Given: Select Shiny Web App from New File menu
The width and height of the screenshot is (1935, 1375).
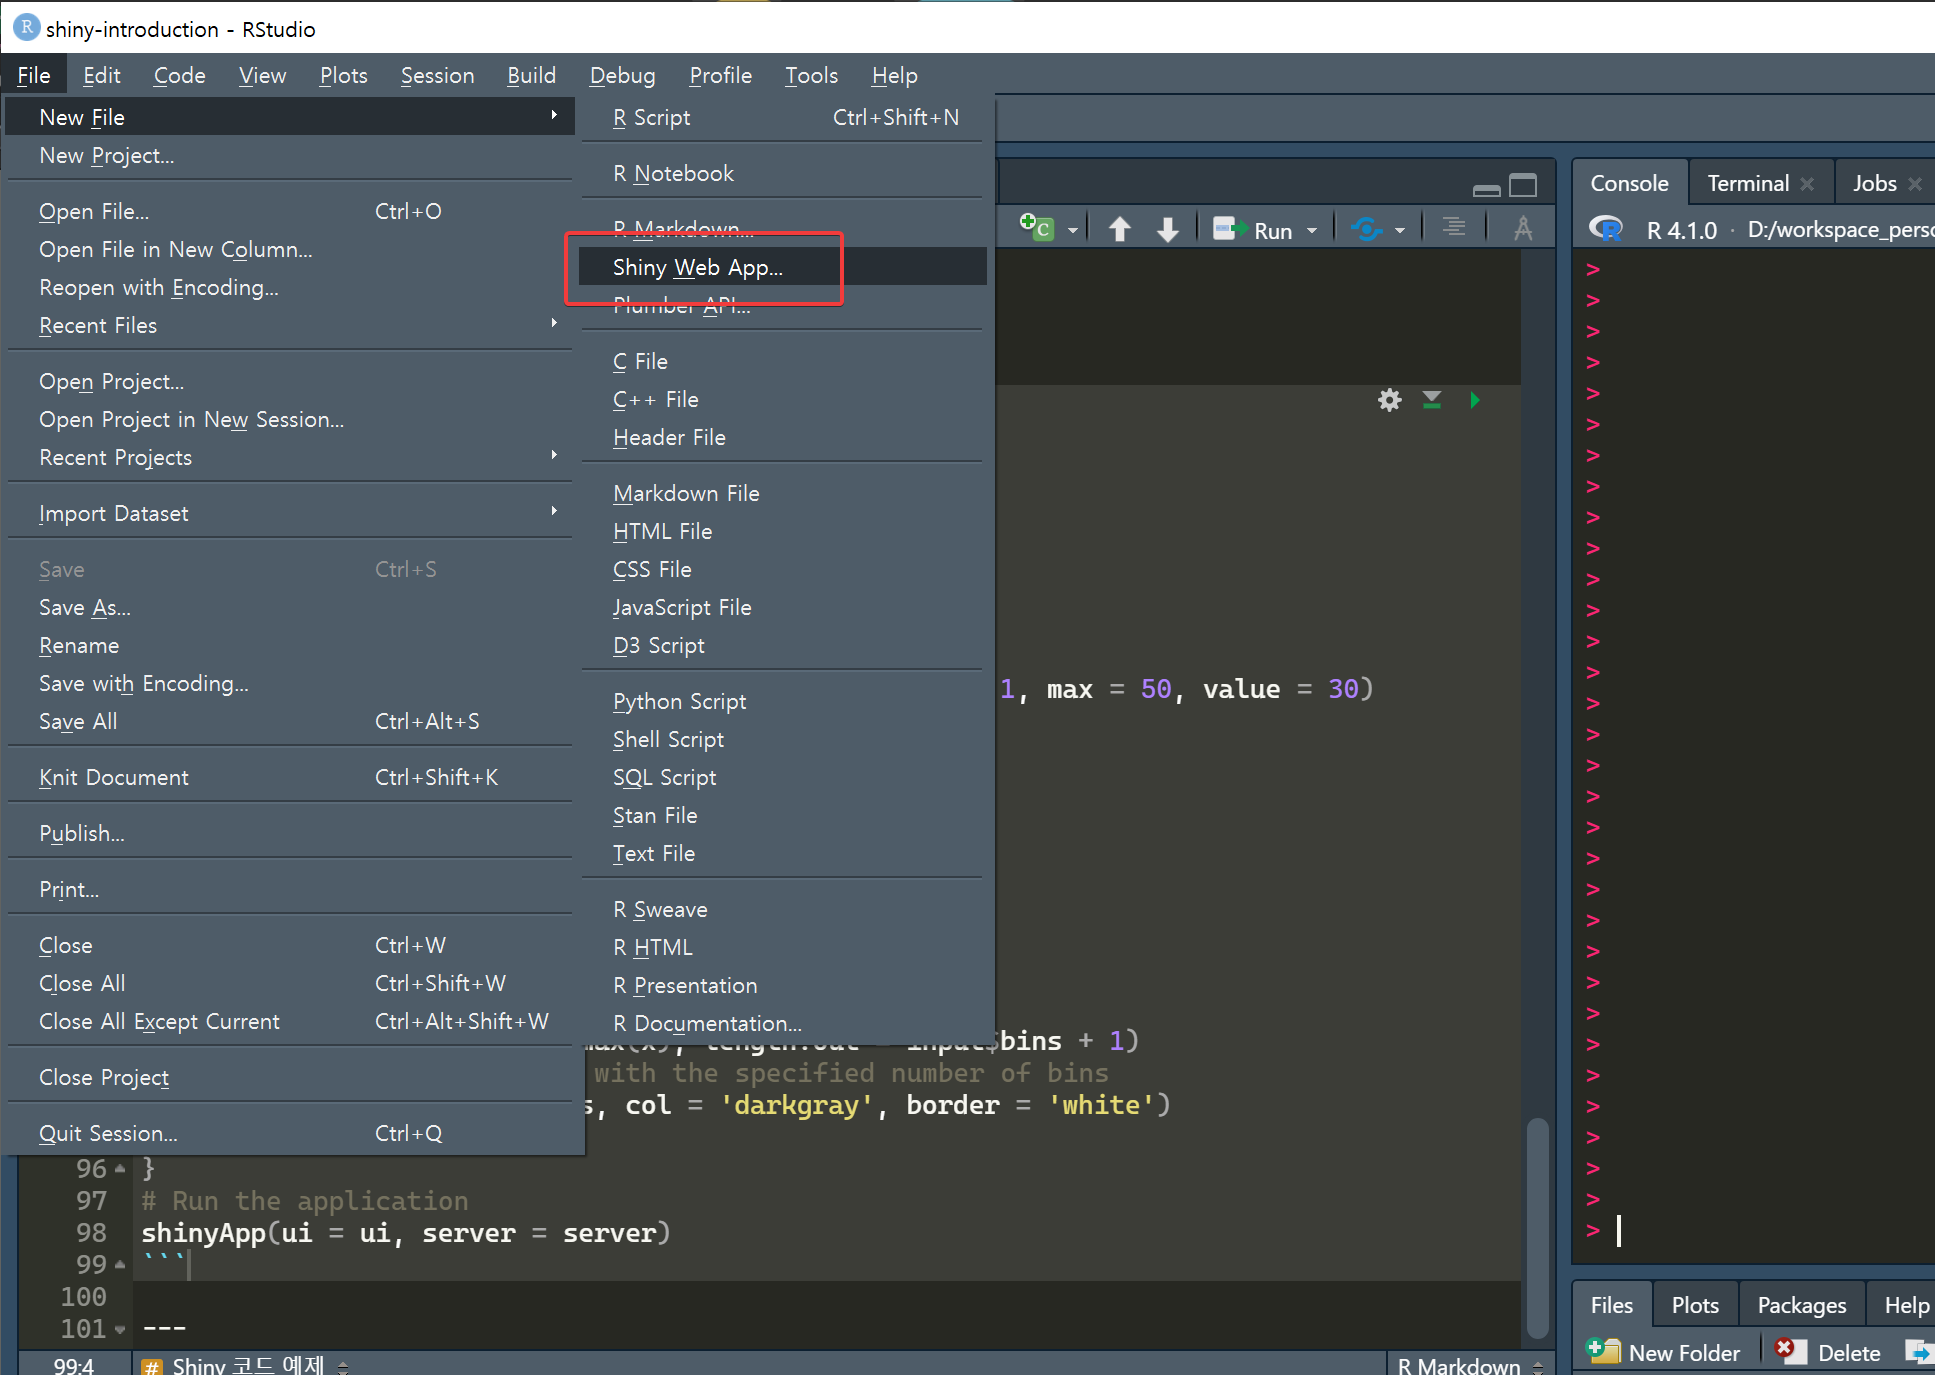Looking at the screenshot, I should pos(698,267).
